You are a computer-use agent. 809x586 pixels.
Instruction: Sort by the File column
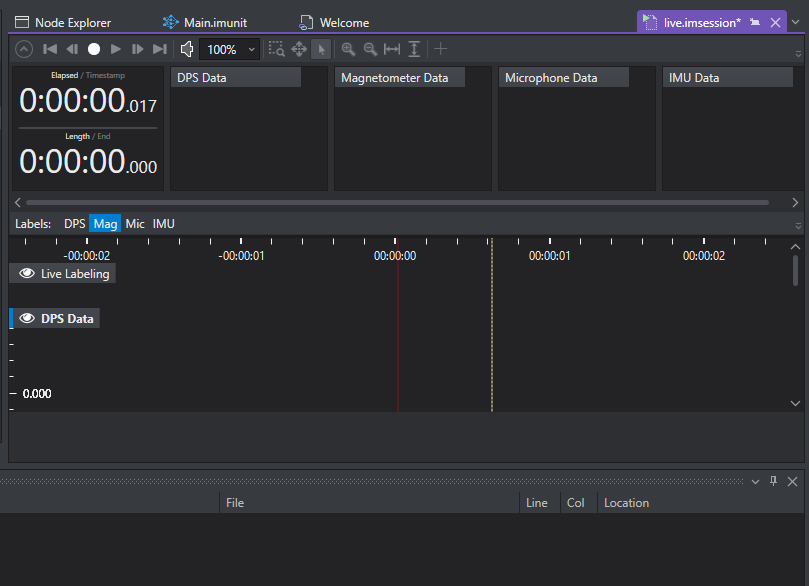coord(369,502)
